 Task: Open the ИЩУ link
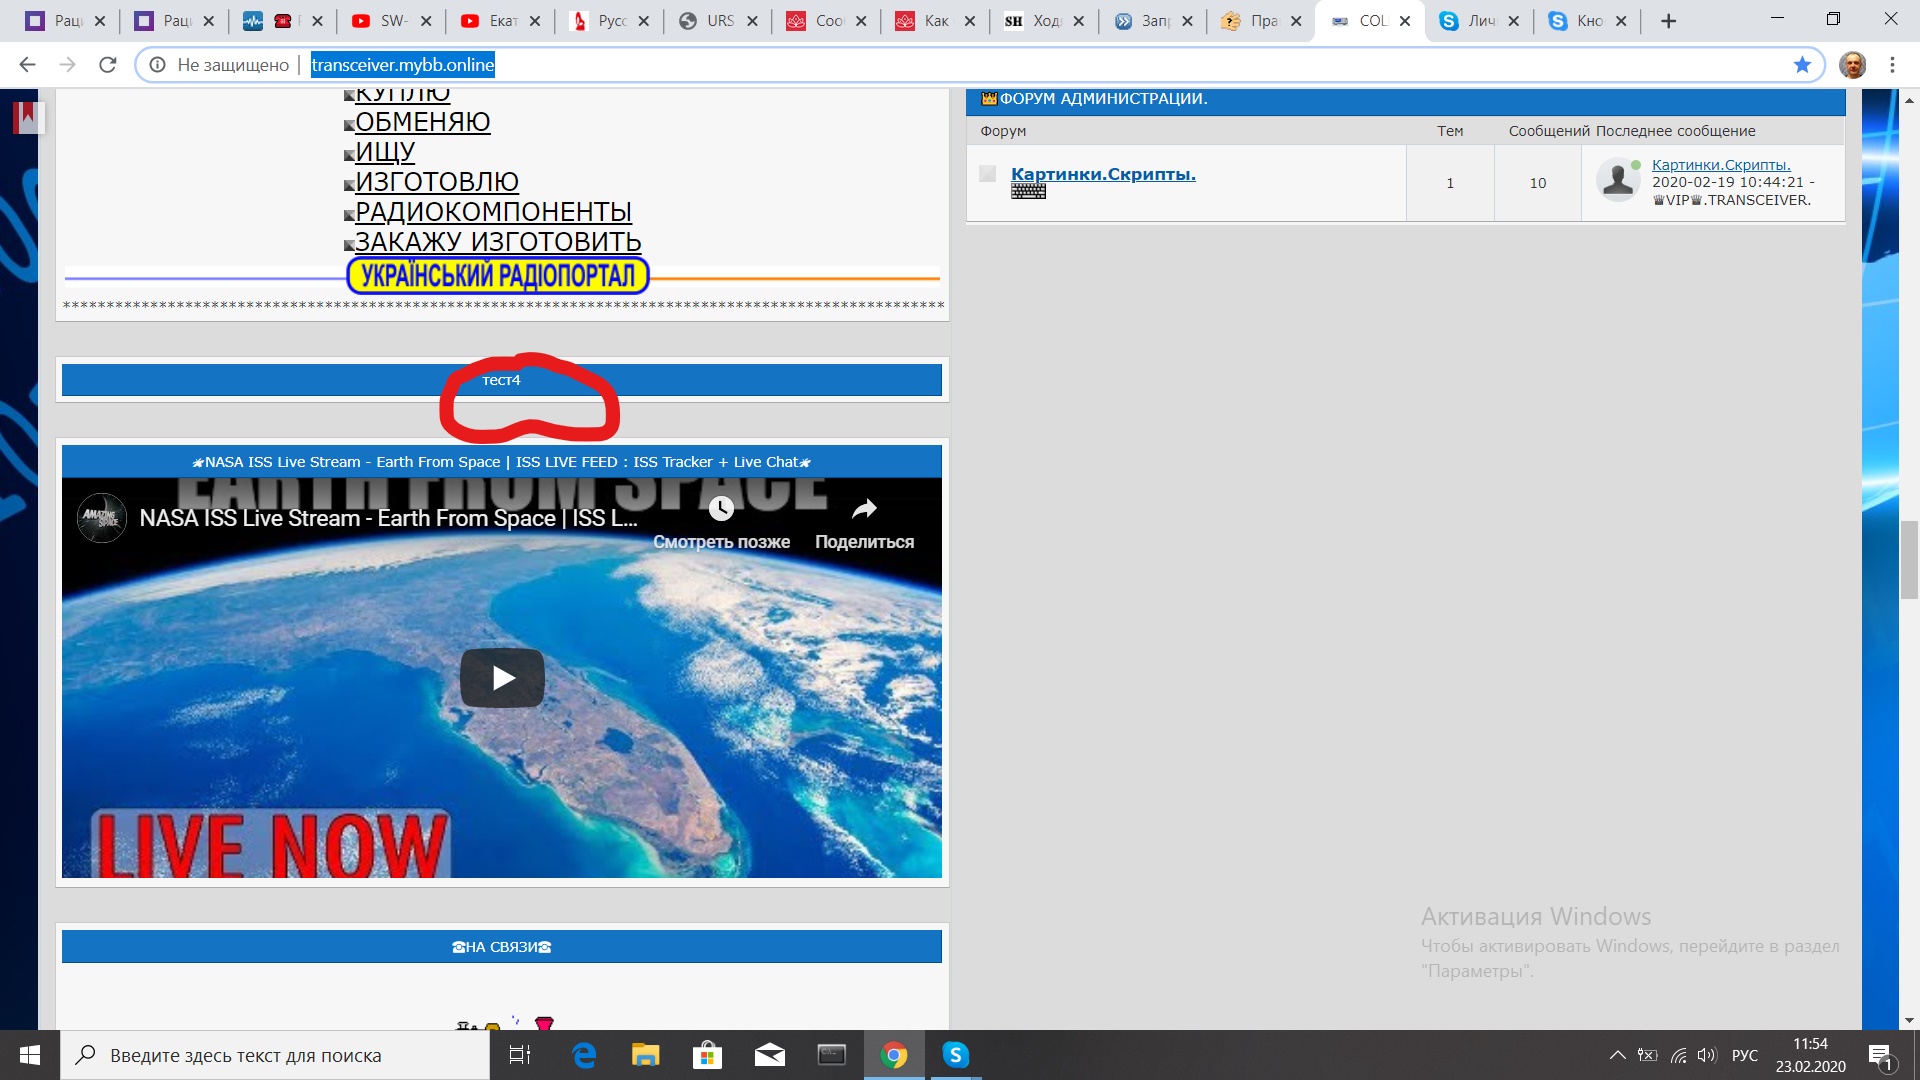pyautogui.click(x=385, y=152)
